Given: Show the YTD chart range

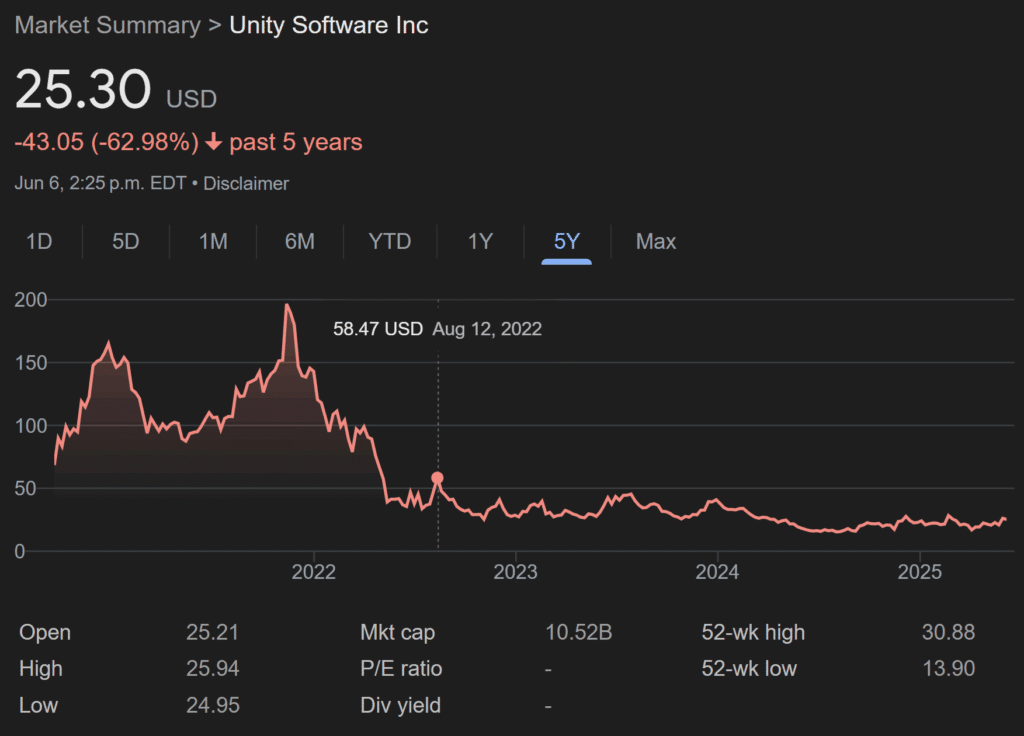Looking at the screenshot, I should 390,242.
